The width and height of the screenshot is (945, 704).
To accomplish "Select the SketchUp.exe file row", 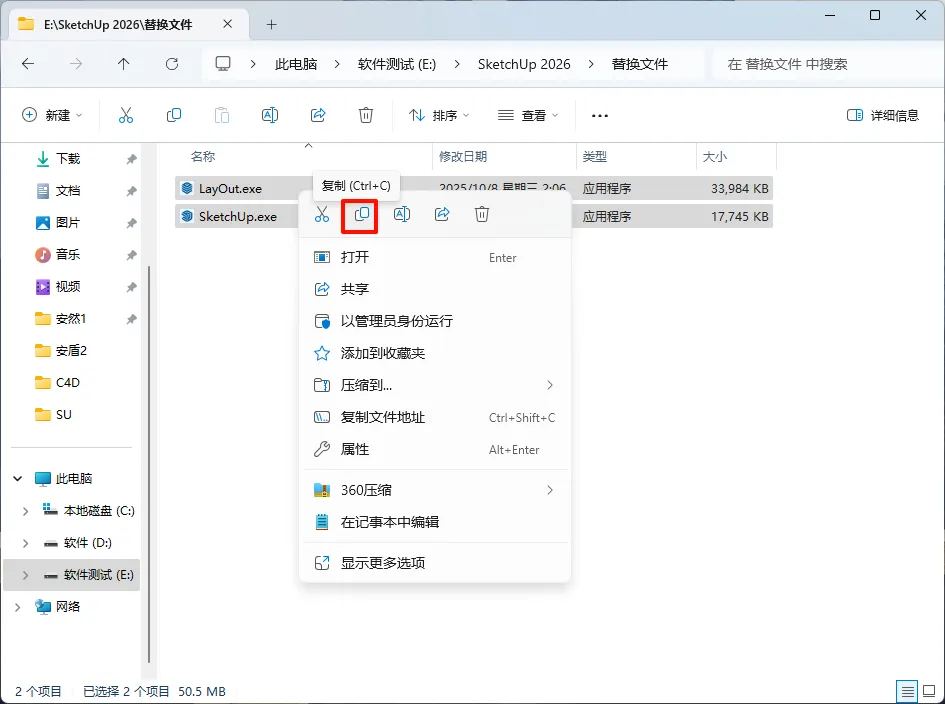I will coord(474,216).
